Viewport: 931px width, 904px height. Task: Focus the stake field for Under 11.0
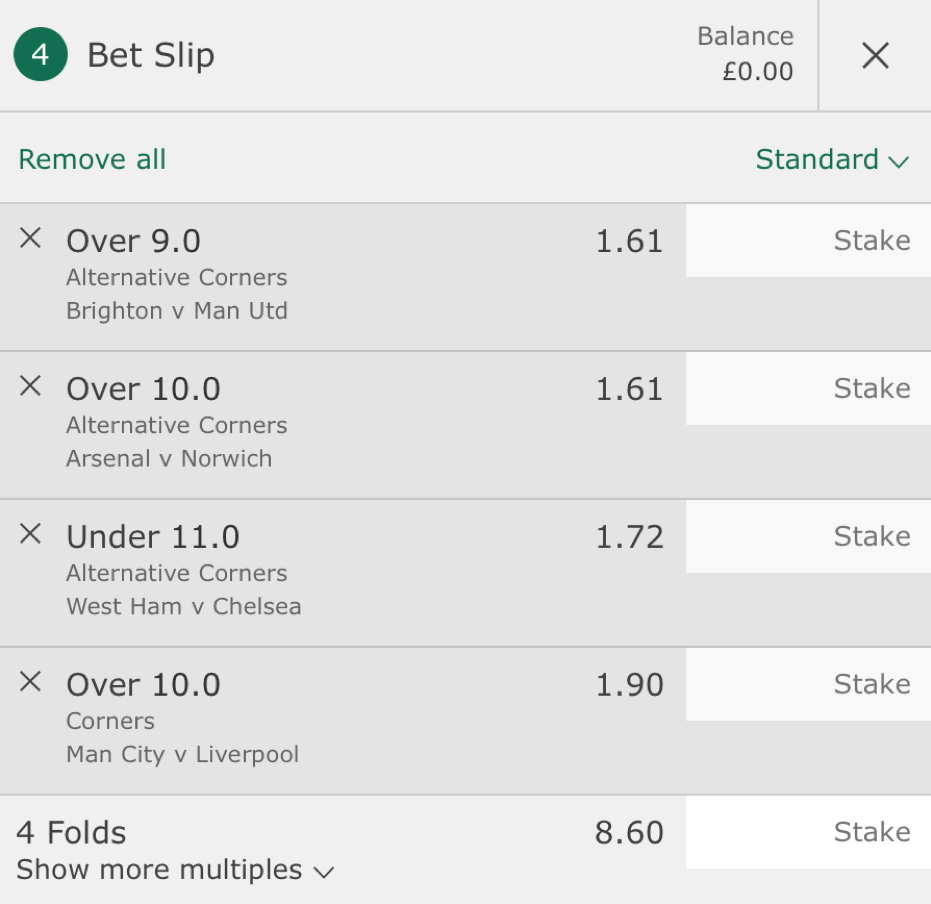808,536
